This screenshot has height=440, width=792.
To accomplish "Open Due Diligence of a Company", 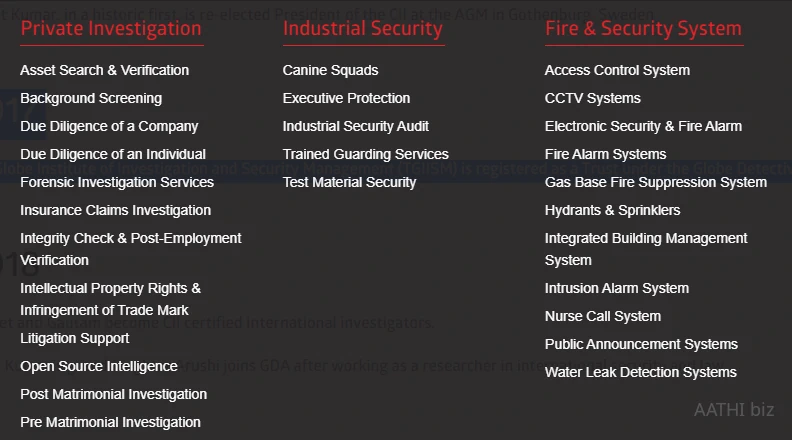I will click(109, 126).
